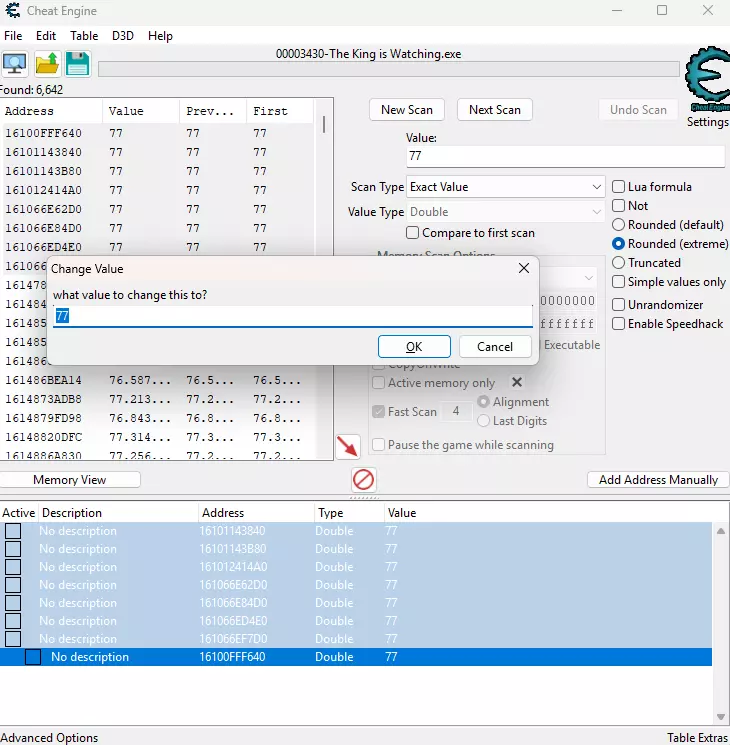Check Compare to first scan
Screen dimensions: 730x745
click(x=413, y=233)
